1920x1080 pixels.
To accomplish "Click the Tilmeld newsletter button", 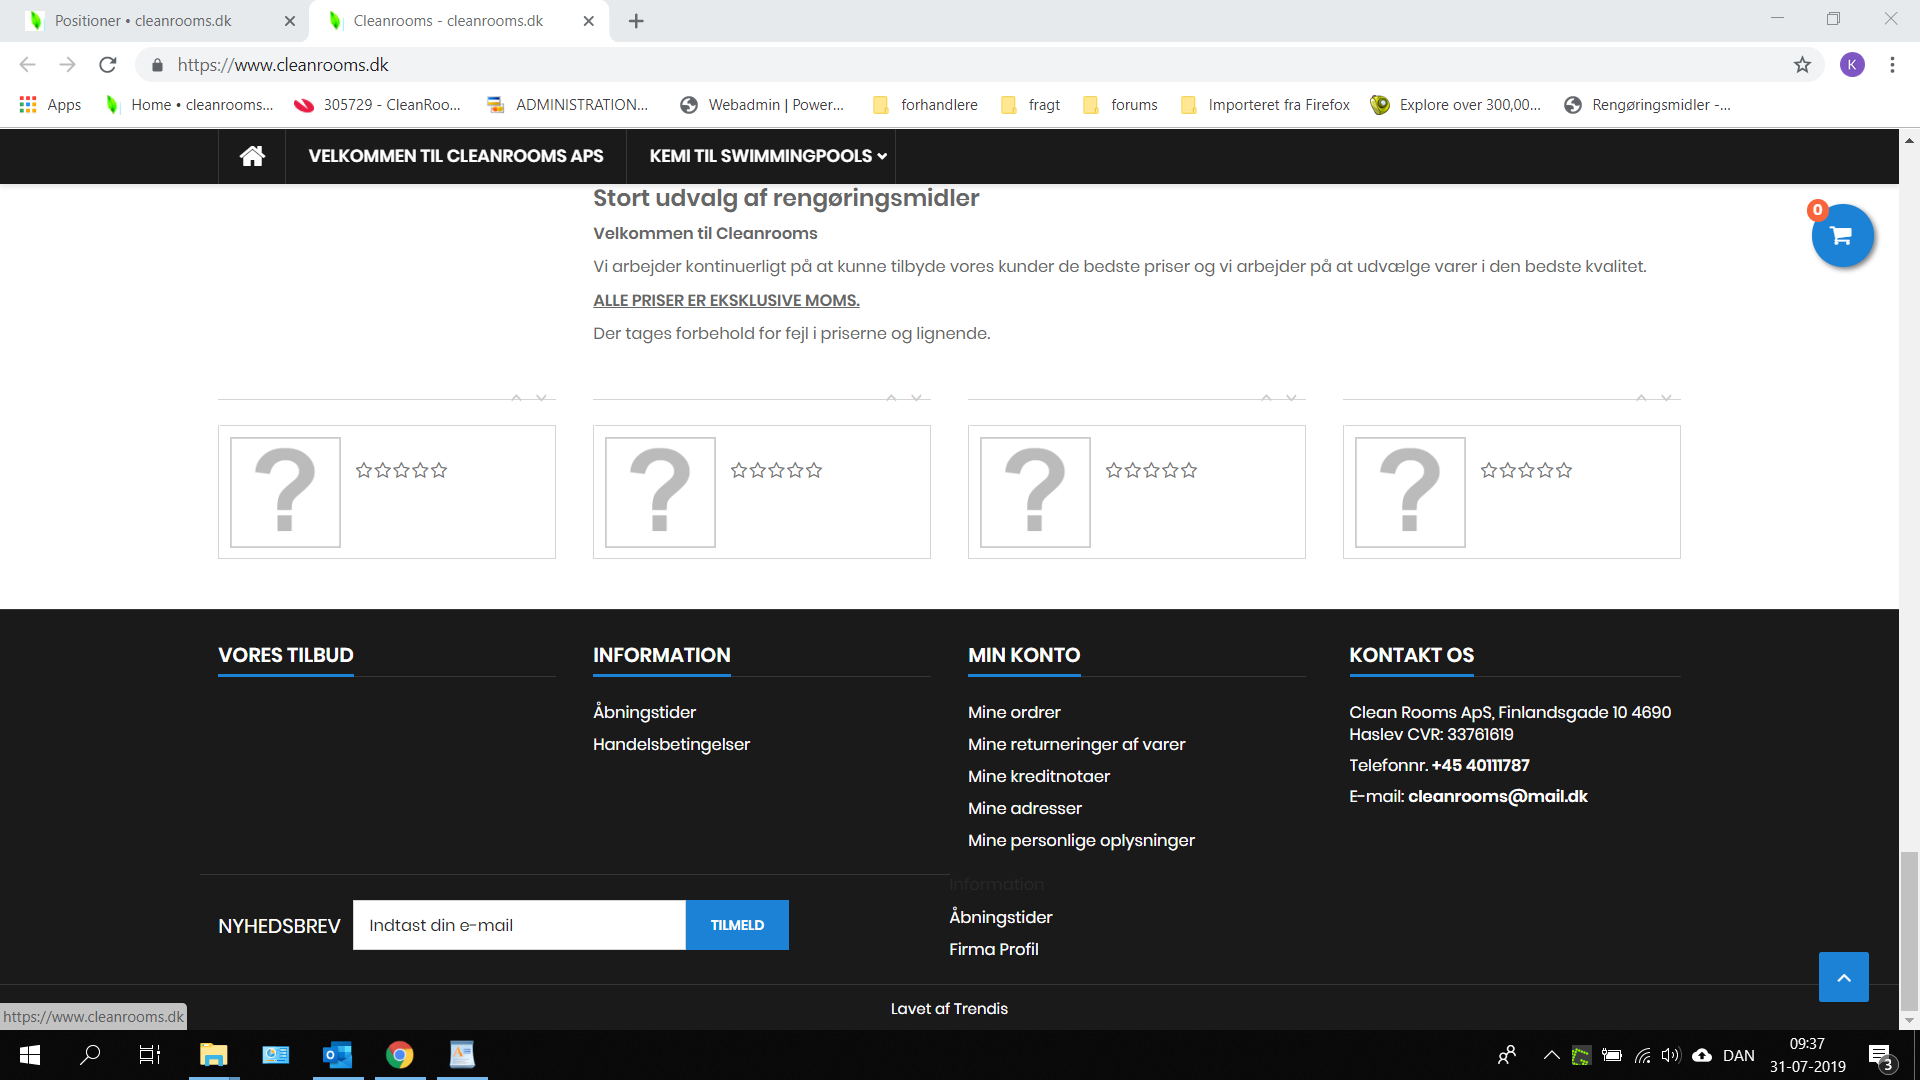I will [x=737, y=925].
